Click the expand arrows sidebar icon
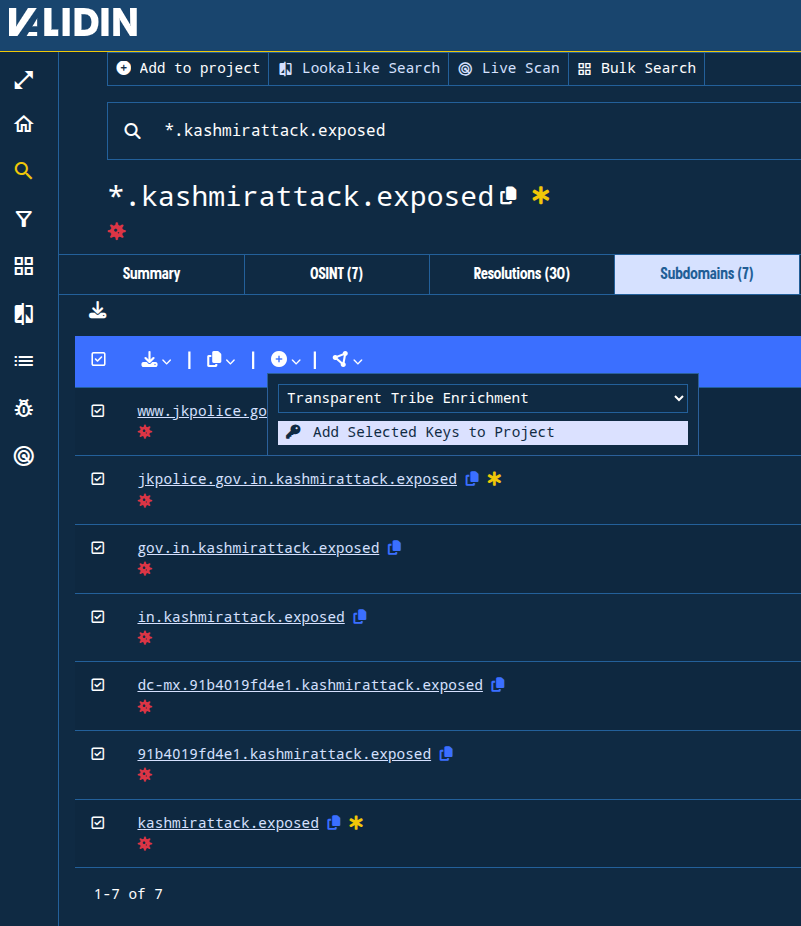 point(24,80)
